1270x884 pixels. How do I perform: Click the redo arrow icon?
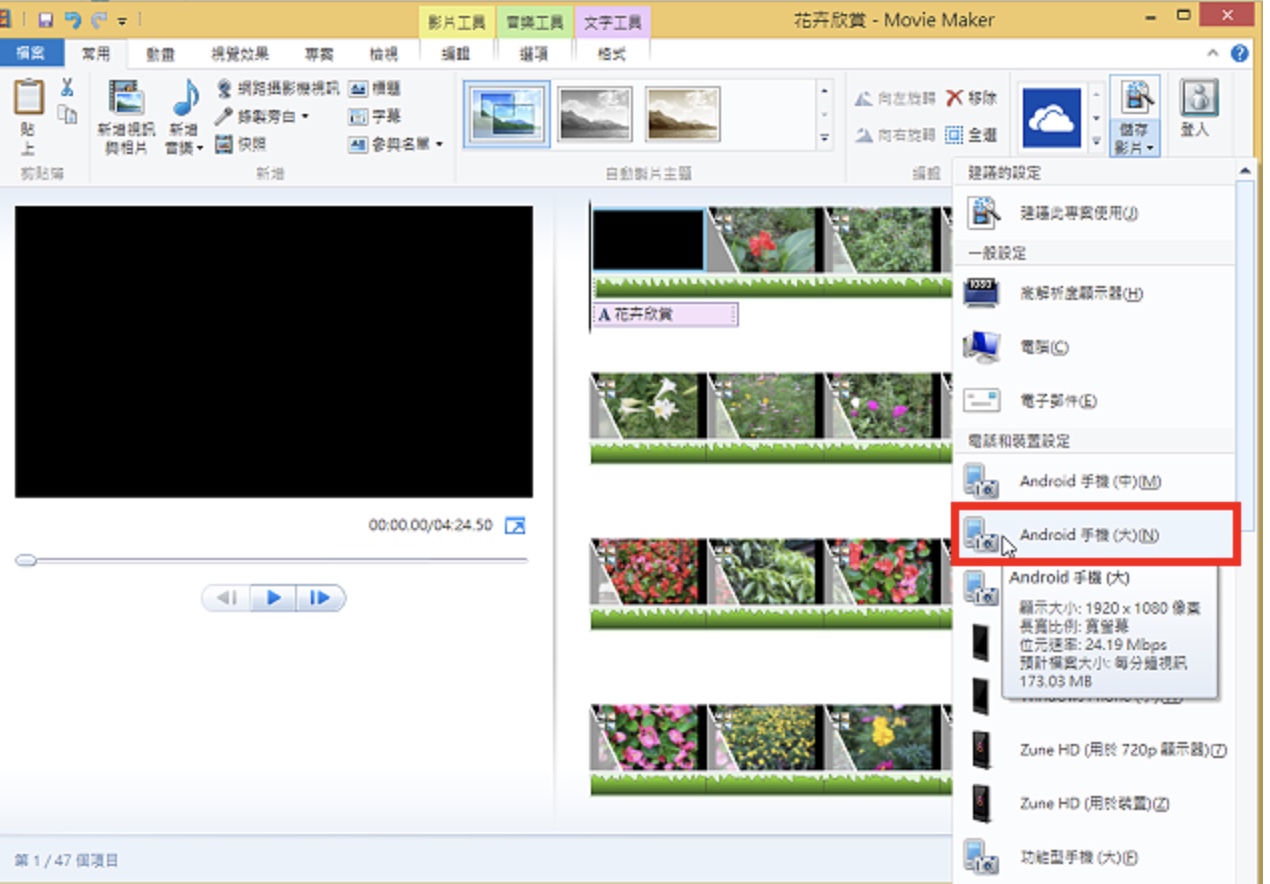click(99, 19)
